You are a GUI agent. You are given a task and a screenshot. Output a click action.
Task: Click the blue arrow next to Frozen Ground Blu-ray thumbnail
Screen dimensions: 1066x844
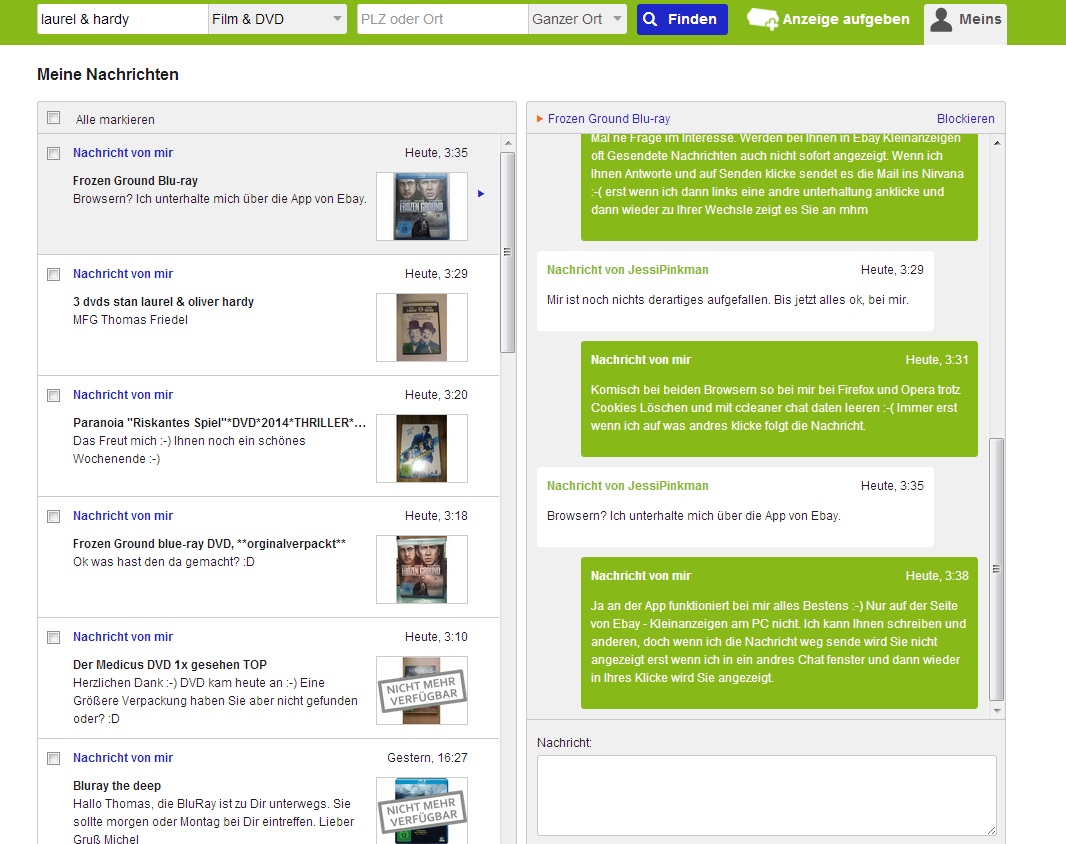click(481, 194)
